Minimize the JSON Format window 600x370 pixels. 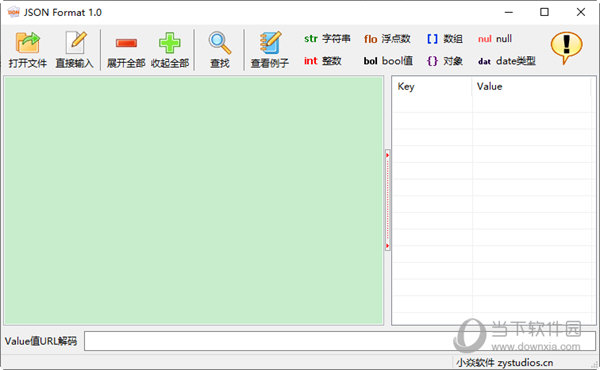(509, 12)
